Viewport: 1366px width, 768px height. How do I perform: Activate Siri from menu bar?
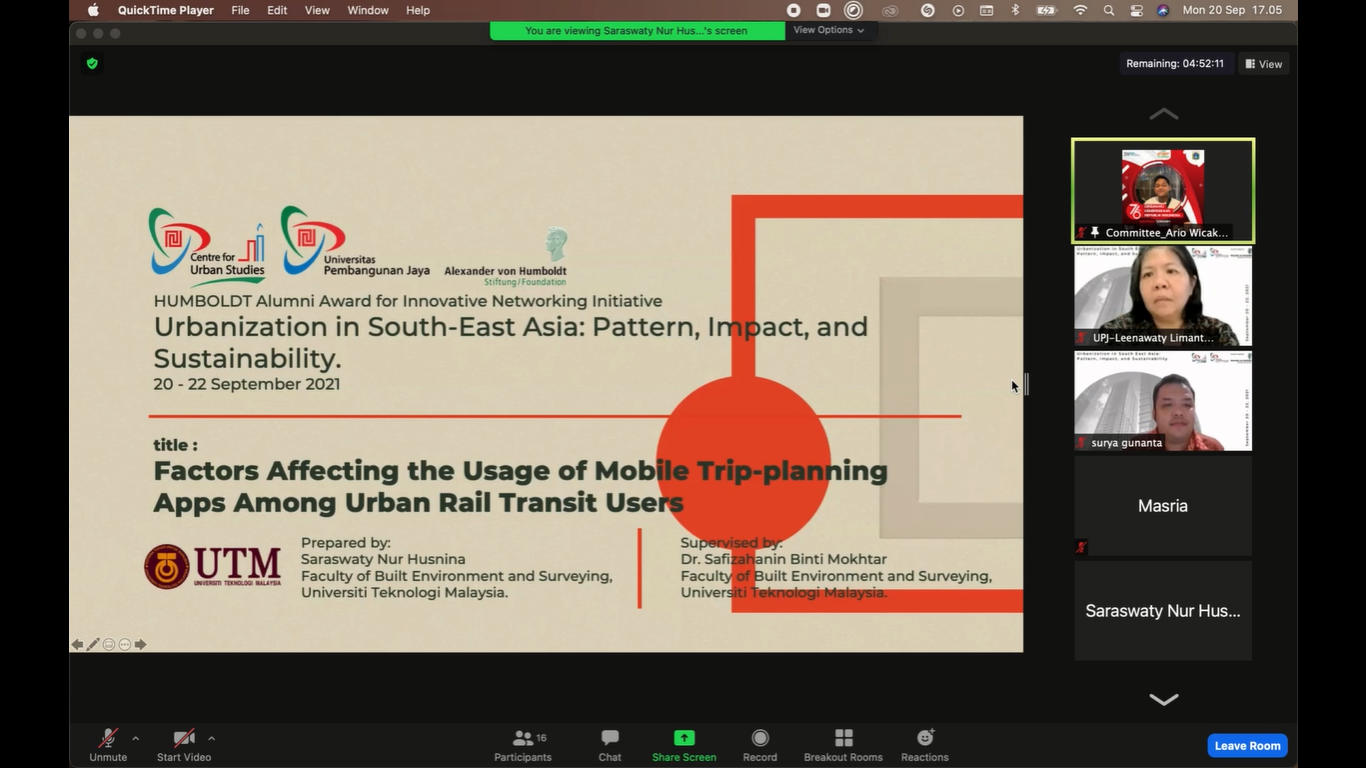(1163, 10)
